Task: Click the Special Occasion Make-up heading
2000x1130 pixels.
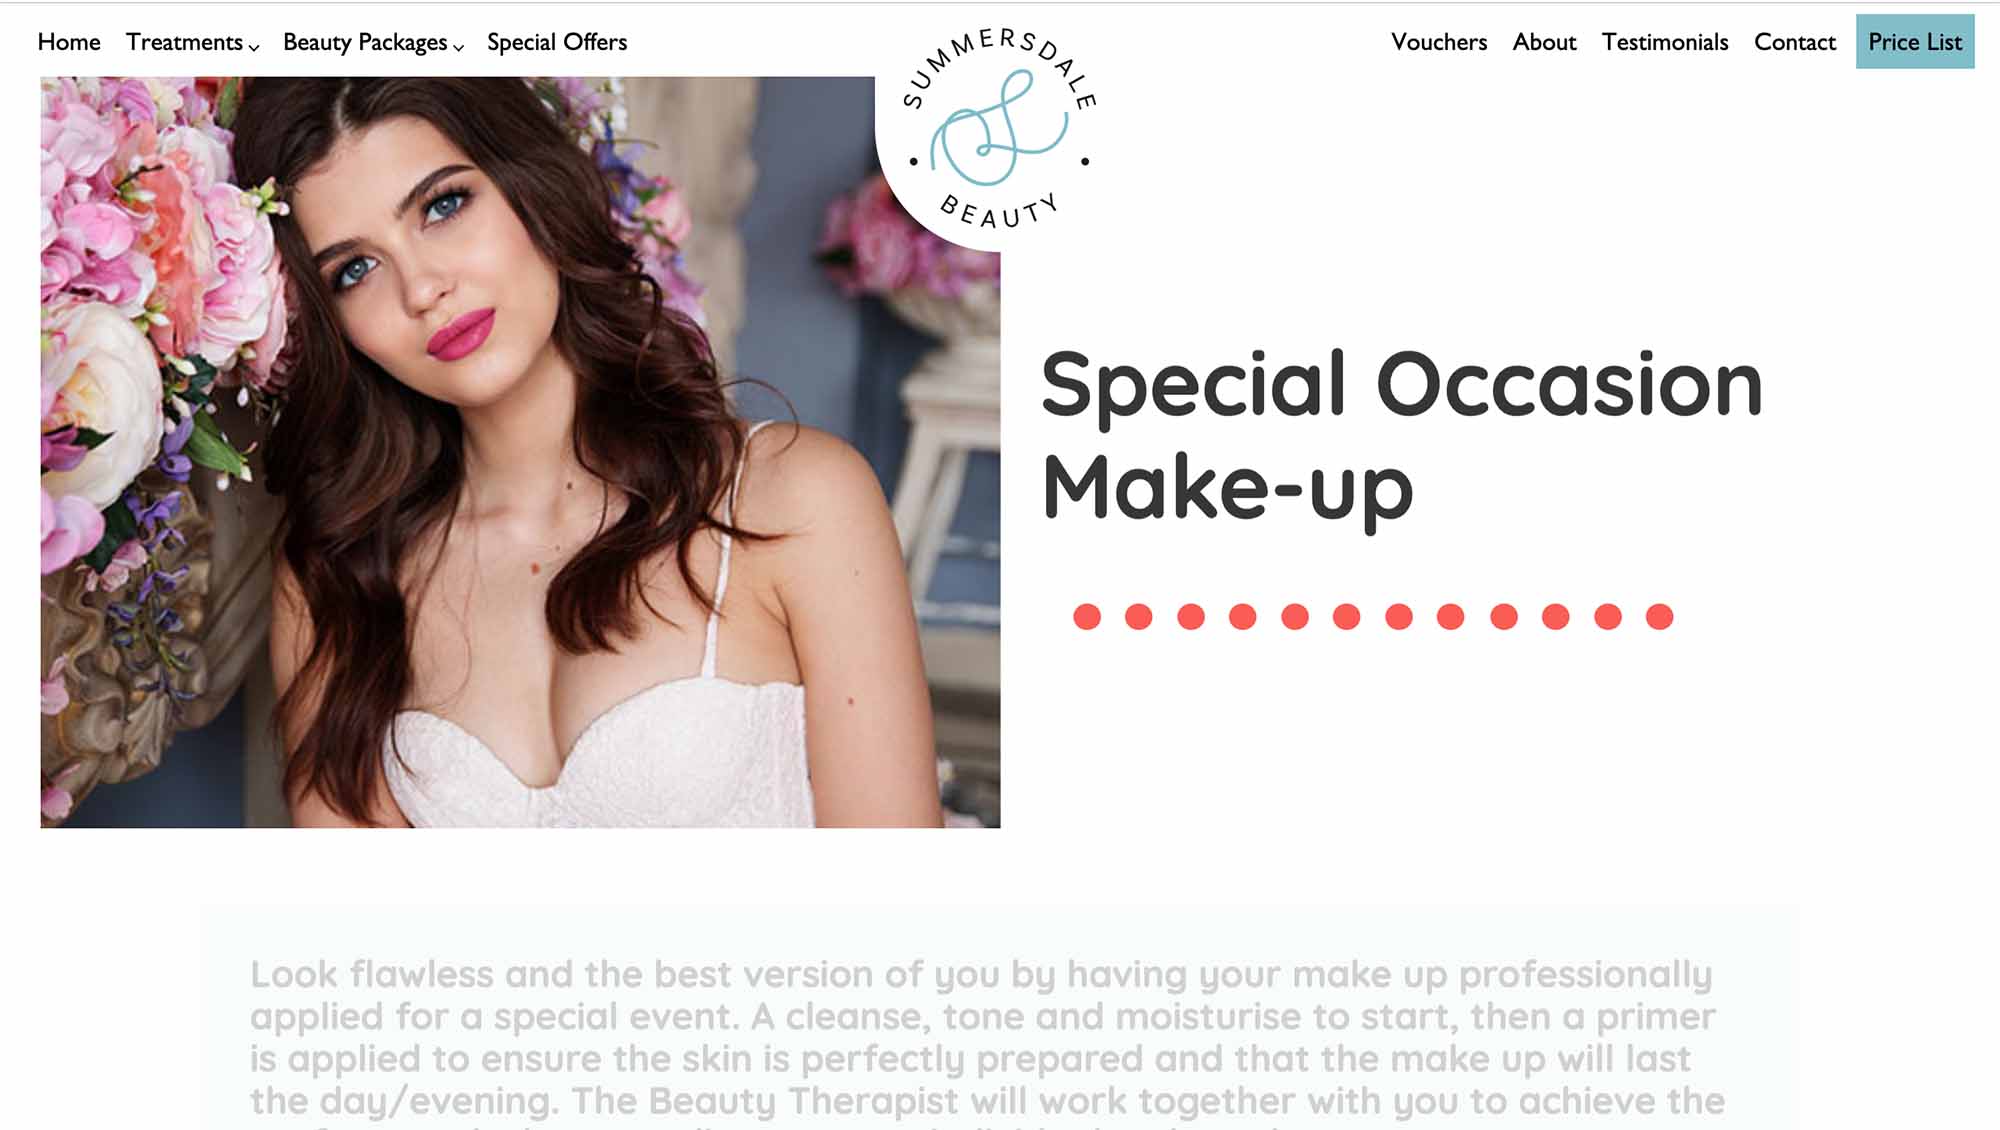Action: pos(1401,436)
